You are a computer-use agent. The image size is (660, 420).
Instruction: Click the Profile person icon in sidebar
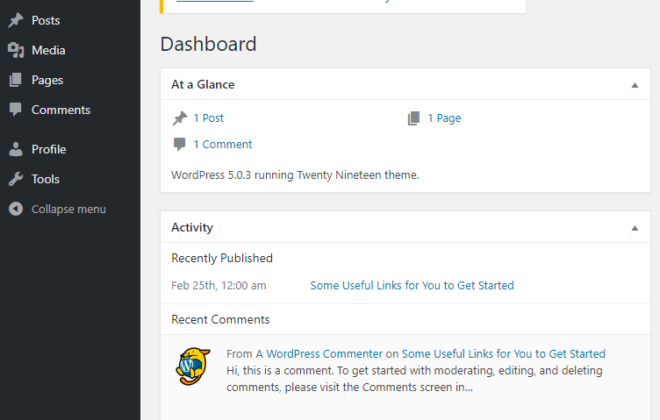(x=16, y=149)
